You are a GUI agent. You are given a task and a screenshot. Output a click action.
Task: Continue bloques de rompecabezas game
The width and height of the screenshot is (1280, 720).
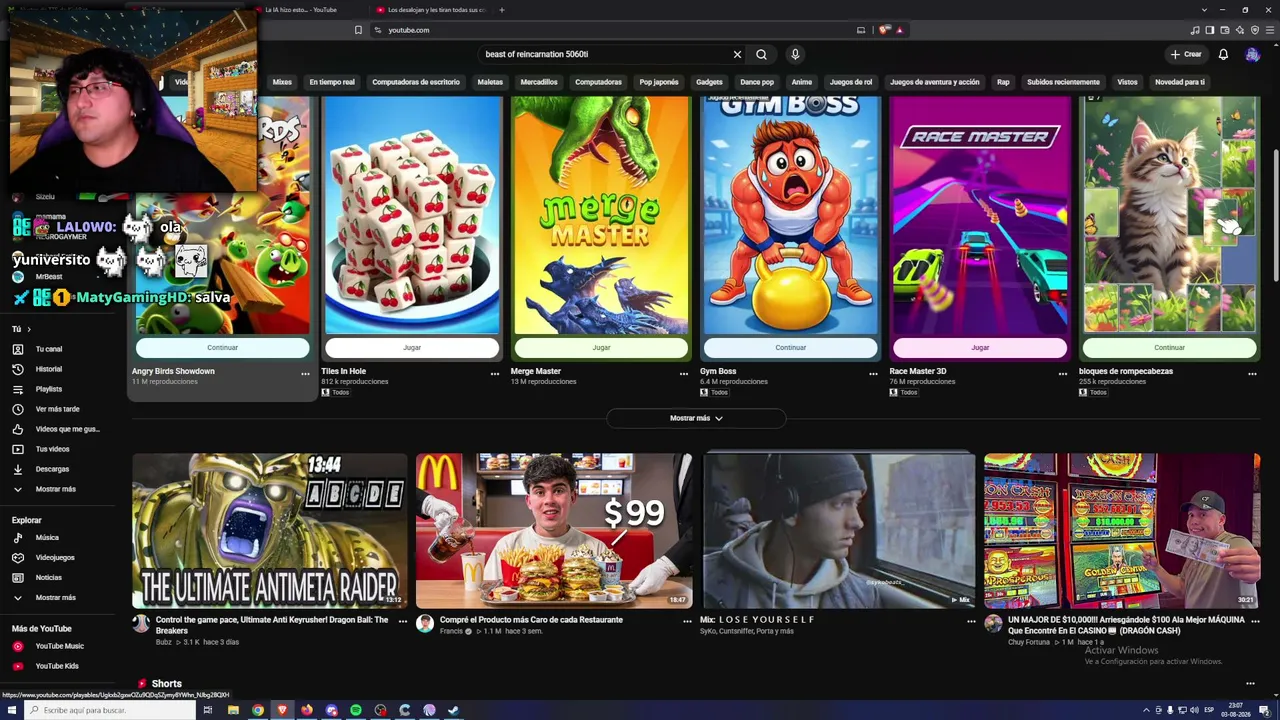pos(1169,347)
